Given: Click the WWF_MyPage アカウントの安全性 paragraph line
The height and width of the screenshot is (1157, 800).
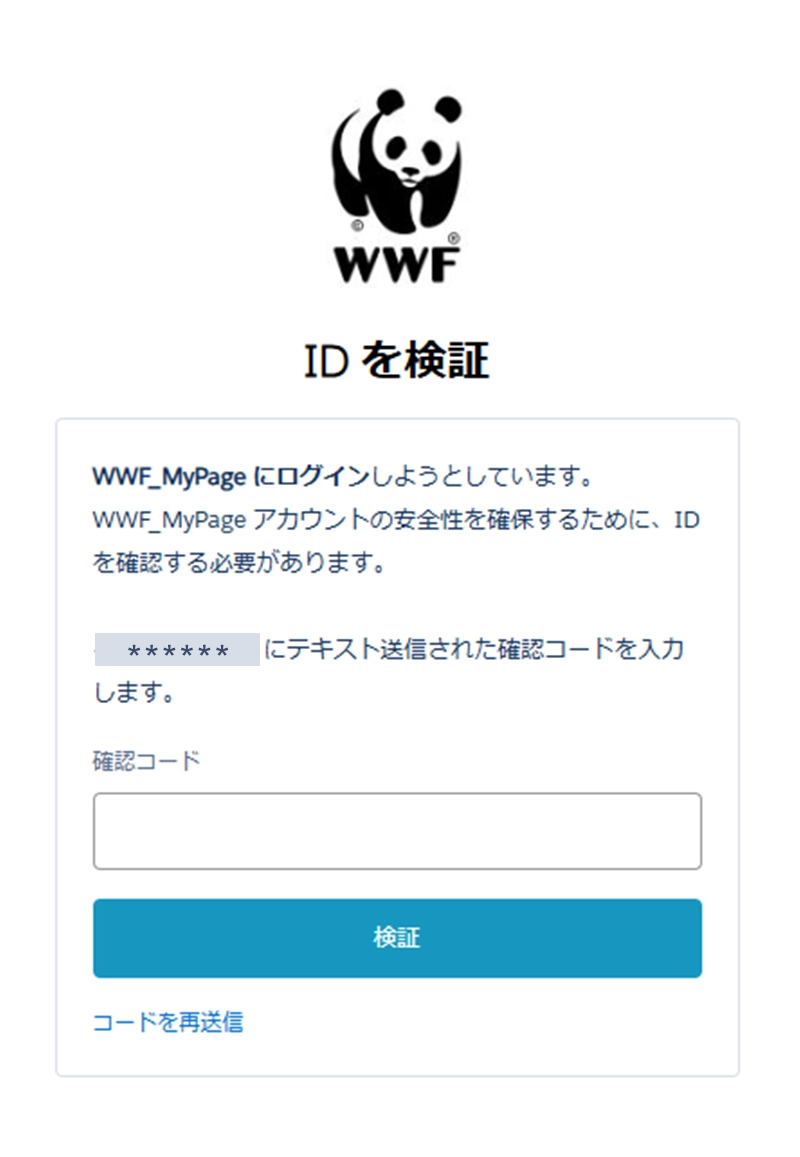Looking at the screenshot, I should point(396,520).
